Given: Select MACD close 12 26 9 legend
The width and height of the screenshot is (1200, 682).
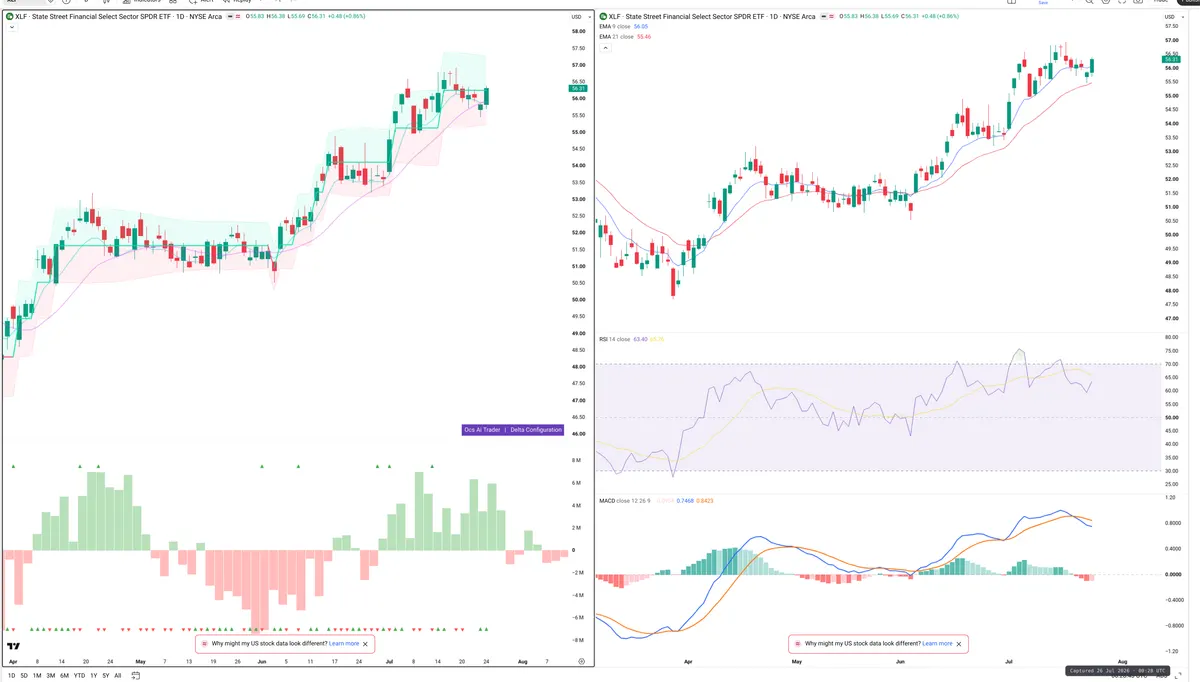Looking at the screenshot, I should [624, 500].
